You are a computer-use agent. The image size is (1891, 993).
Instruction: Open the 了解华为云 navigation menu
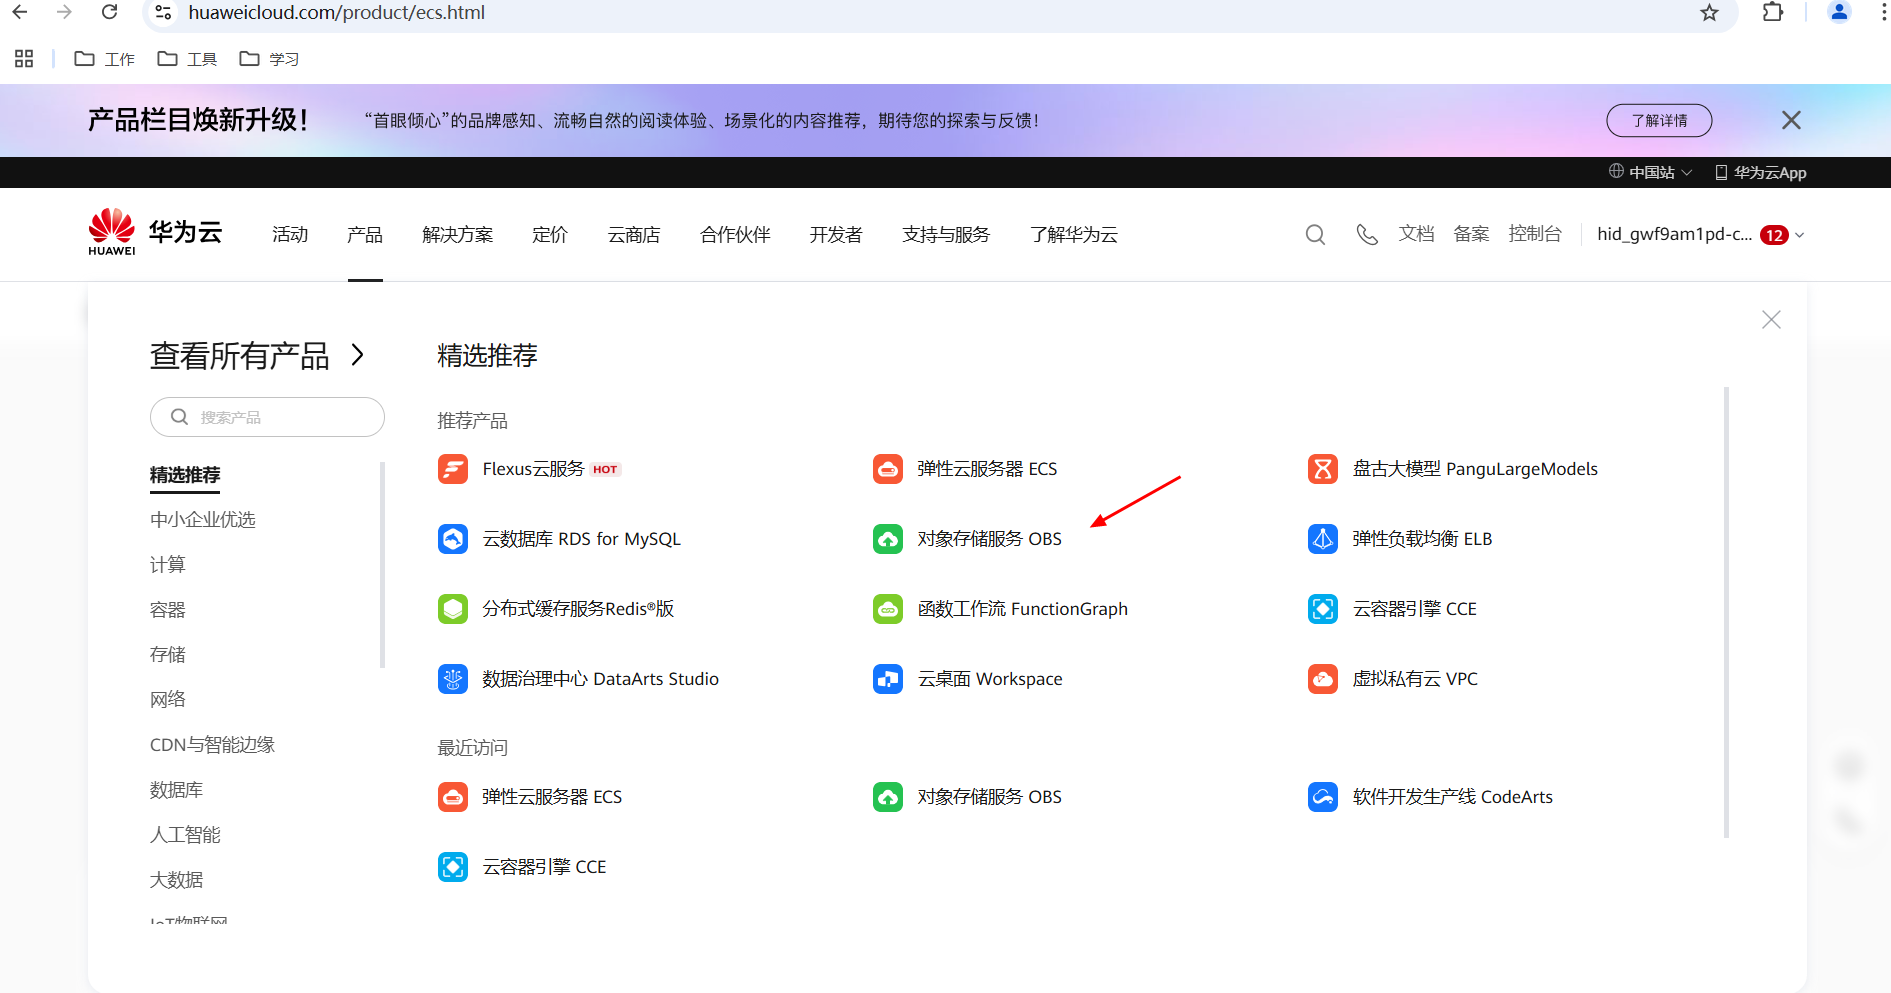(1074, 235)
